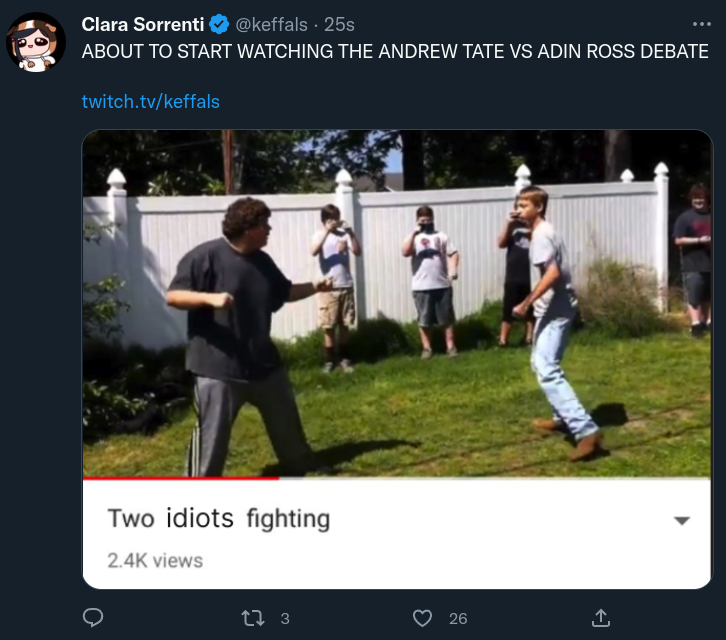Image resolution: width=726 pixels, height=640 pixels.
Task: Open the Clara Sorrenti display name
Action: click(x=143, y=25)
